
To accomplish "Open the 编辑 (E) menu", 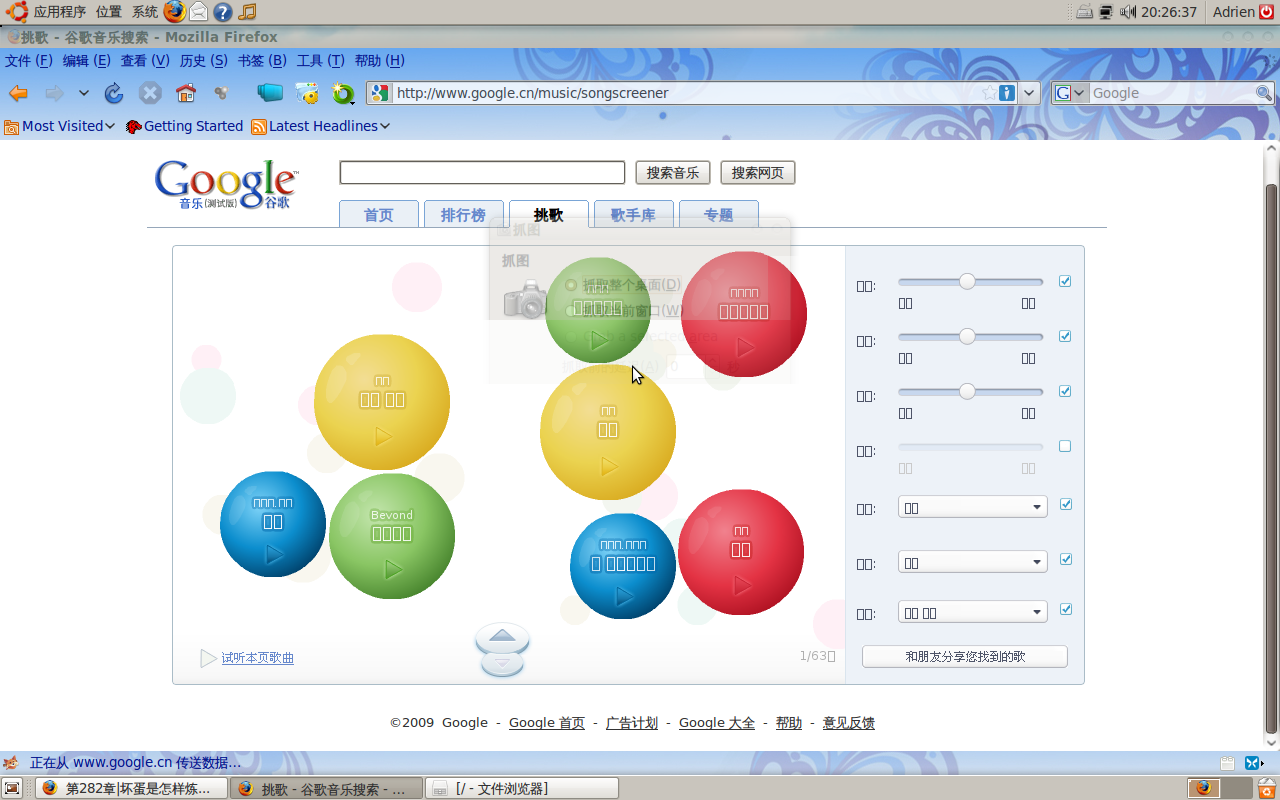I will (x=87, y=60).
